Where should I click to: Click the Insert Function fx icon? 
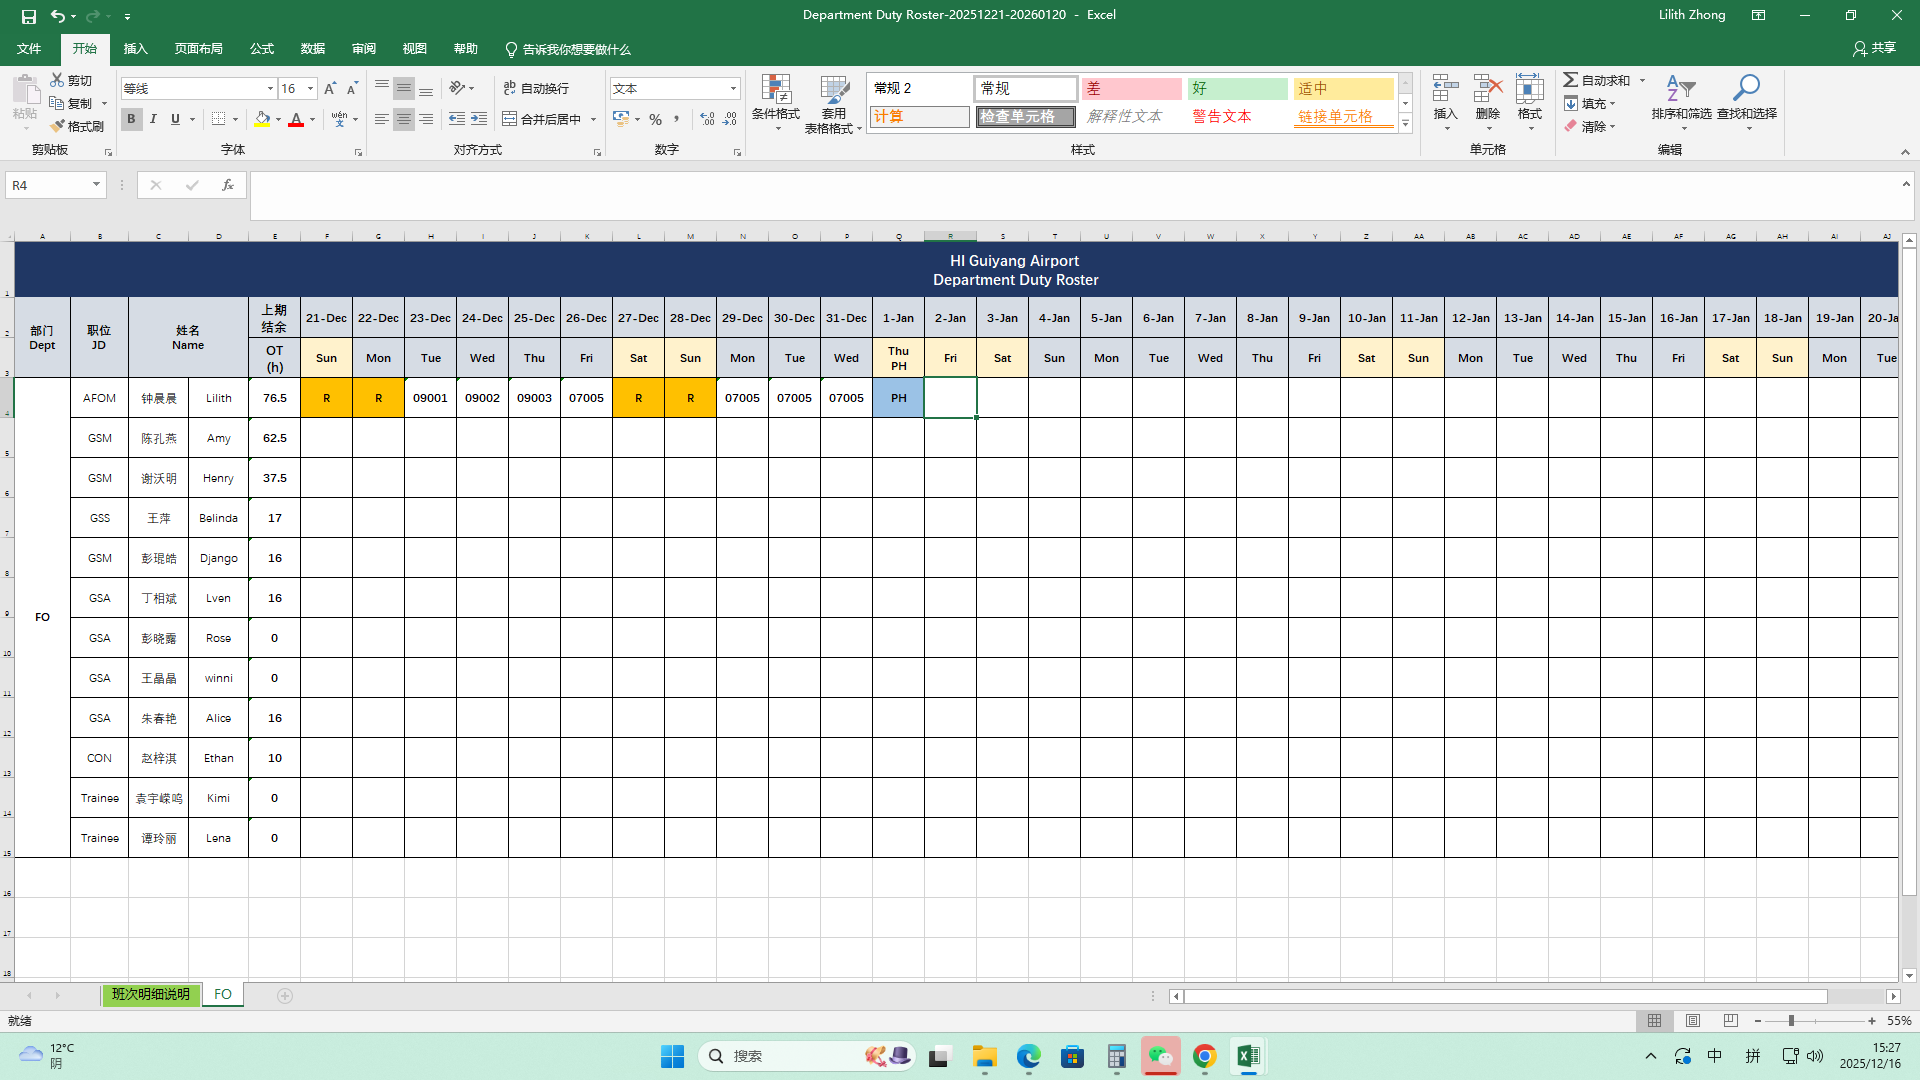[228, 185]
